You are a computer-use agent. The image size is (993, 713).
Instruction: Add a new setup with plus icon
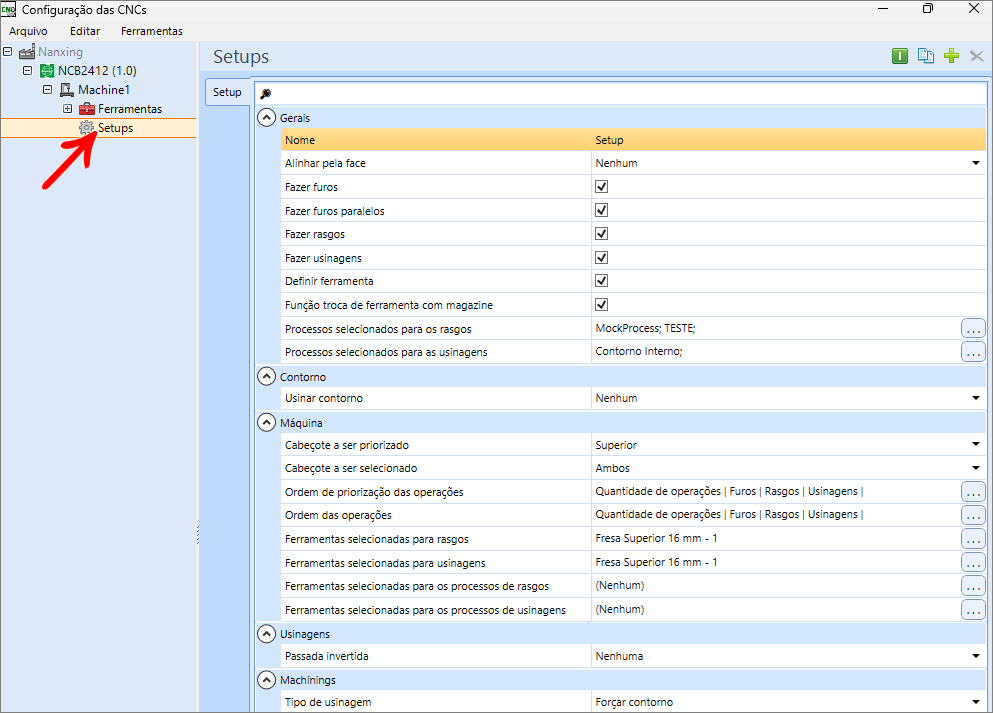point(951,56)
